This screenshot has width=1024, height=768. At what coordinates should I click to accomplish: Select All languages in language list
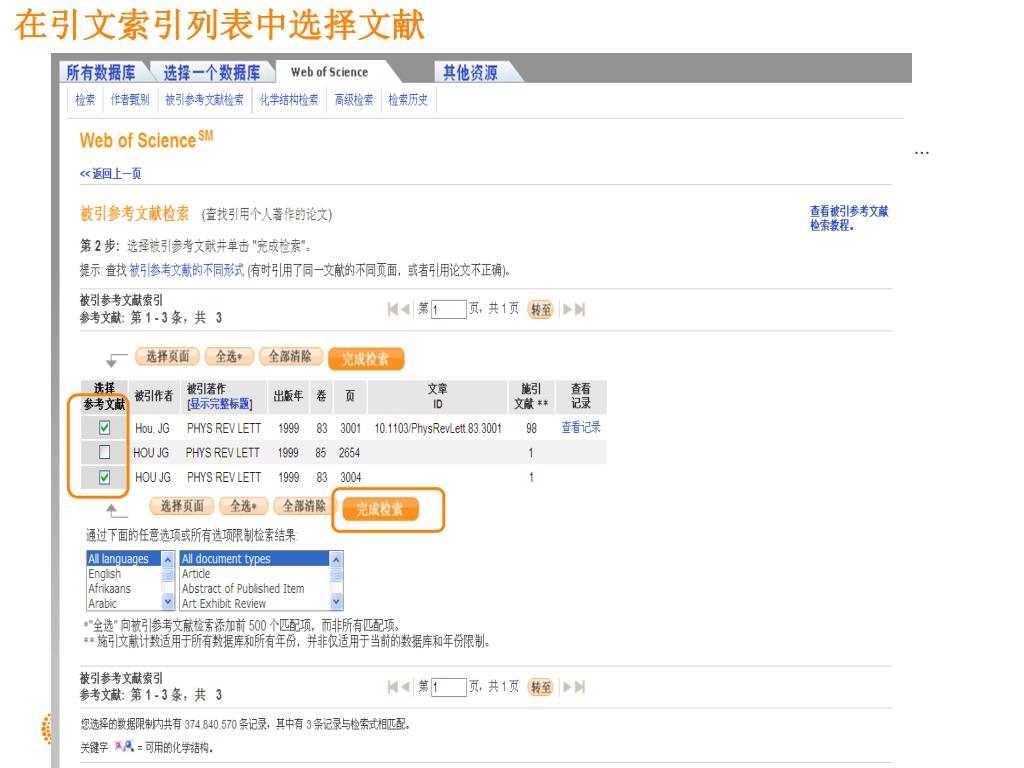pyautogui.click(x=124, y=559)
